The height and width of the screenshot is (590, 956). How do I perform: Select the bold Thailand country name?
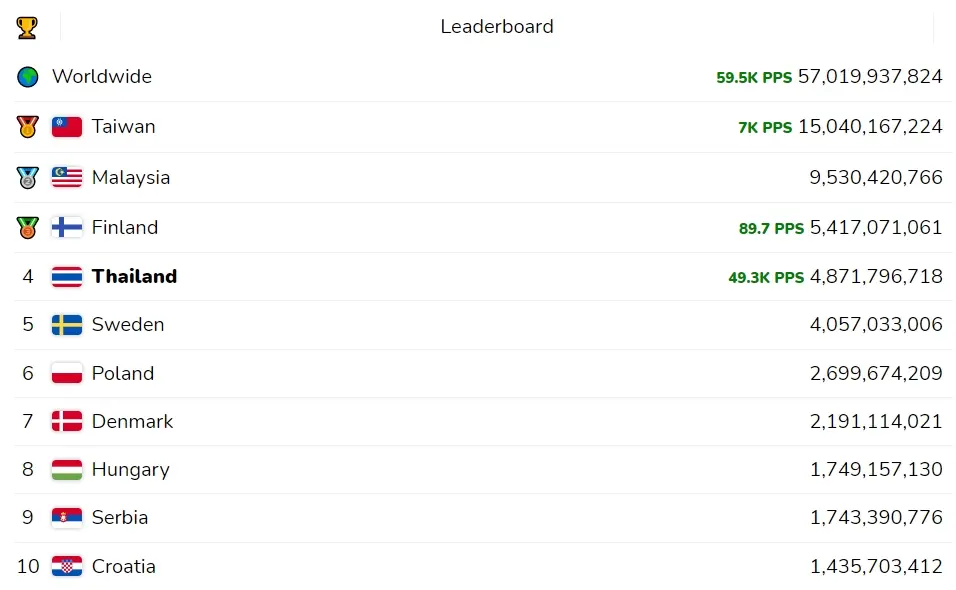tap(134, 277)
